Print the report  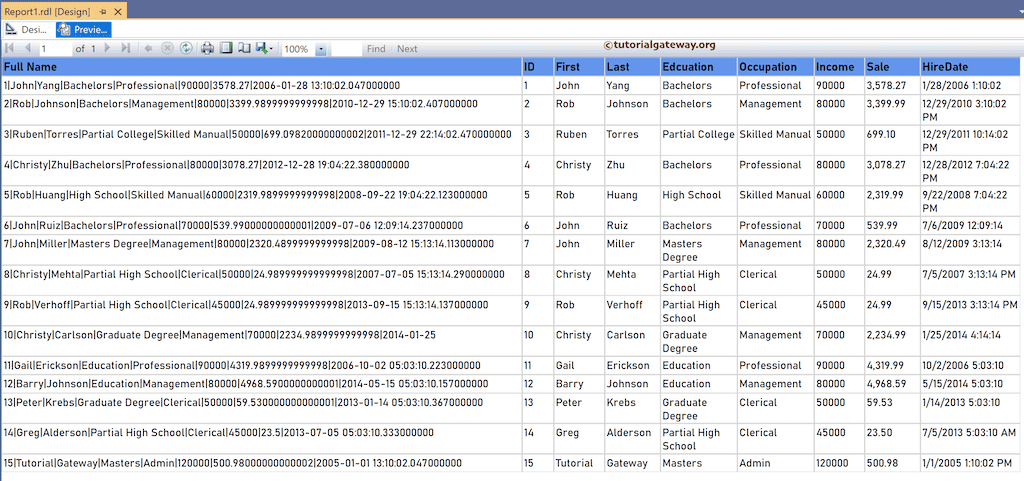tap(207, 48)
